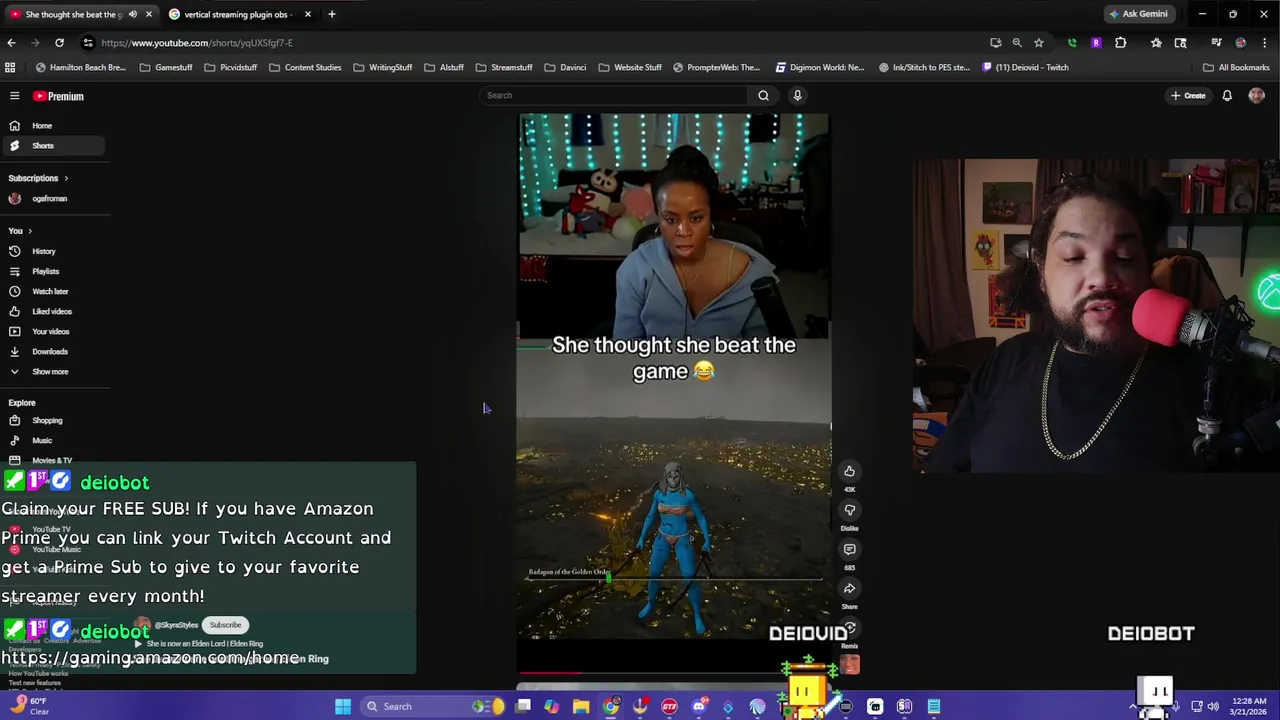Click the magnifier search button
Screen dimensions: 1280x720
click(763, 95)
